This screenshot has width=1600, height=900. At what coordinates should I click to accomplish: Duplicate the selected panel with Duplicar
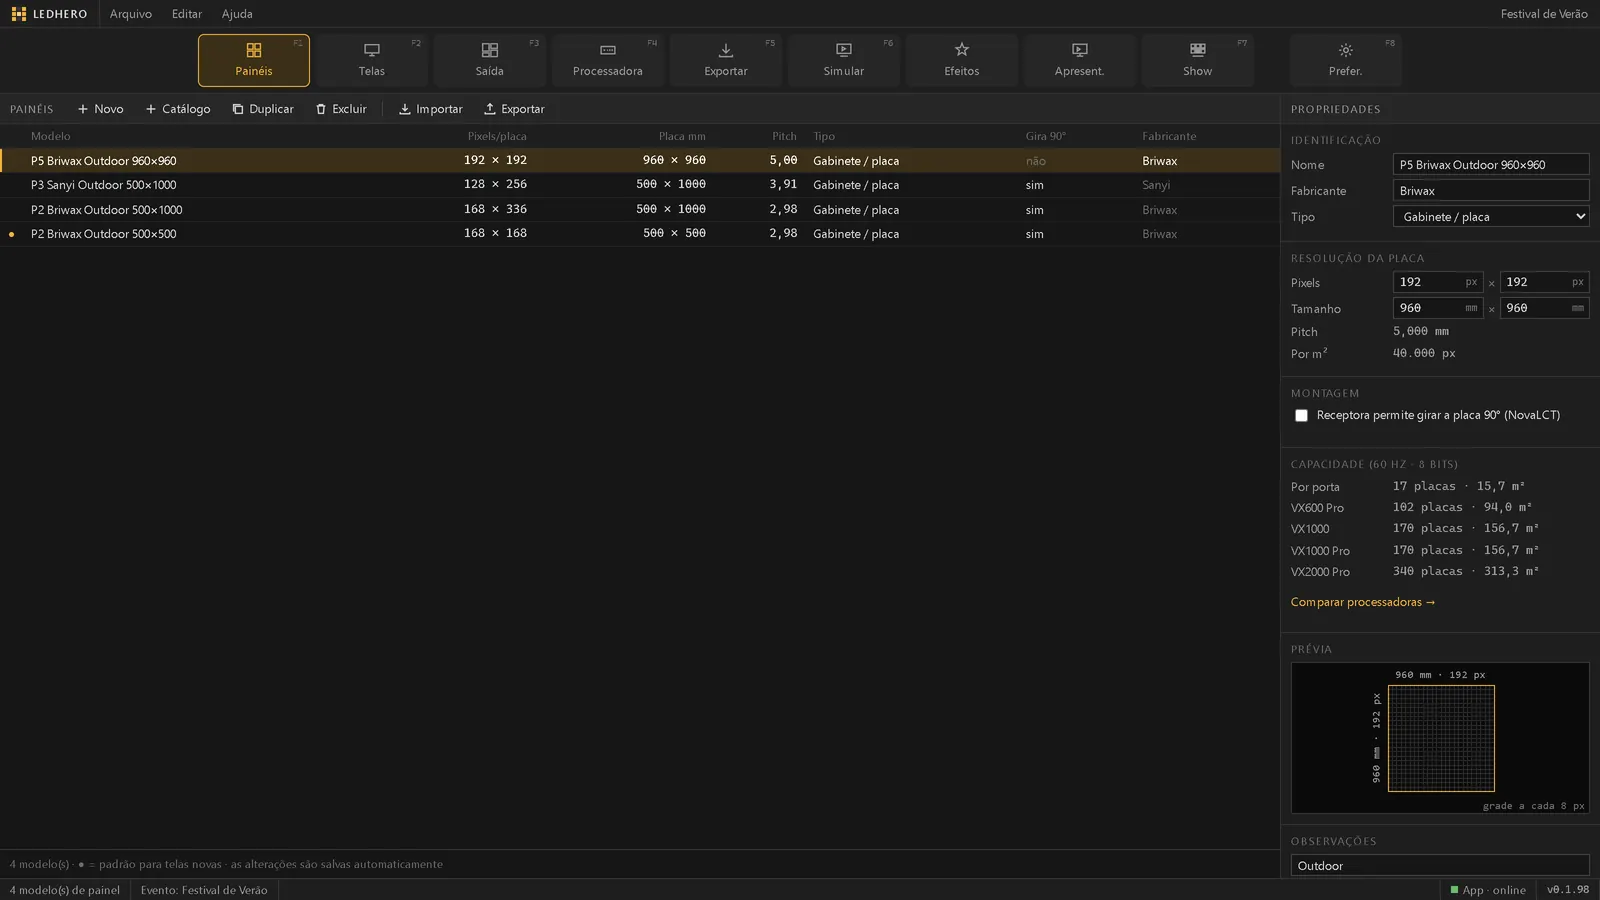(x=263, y=109)
